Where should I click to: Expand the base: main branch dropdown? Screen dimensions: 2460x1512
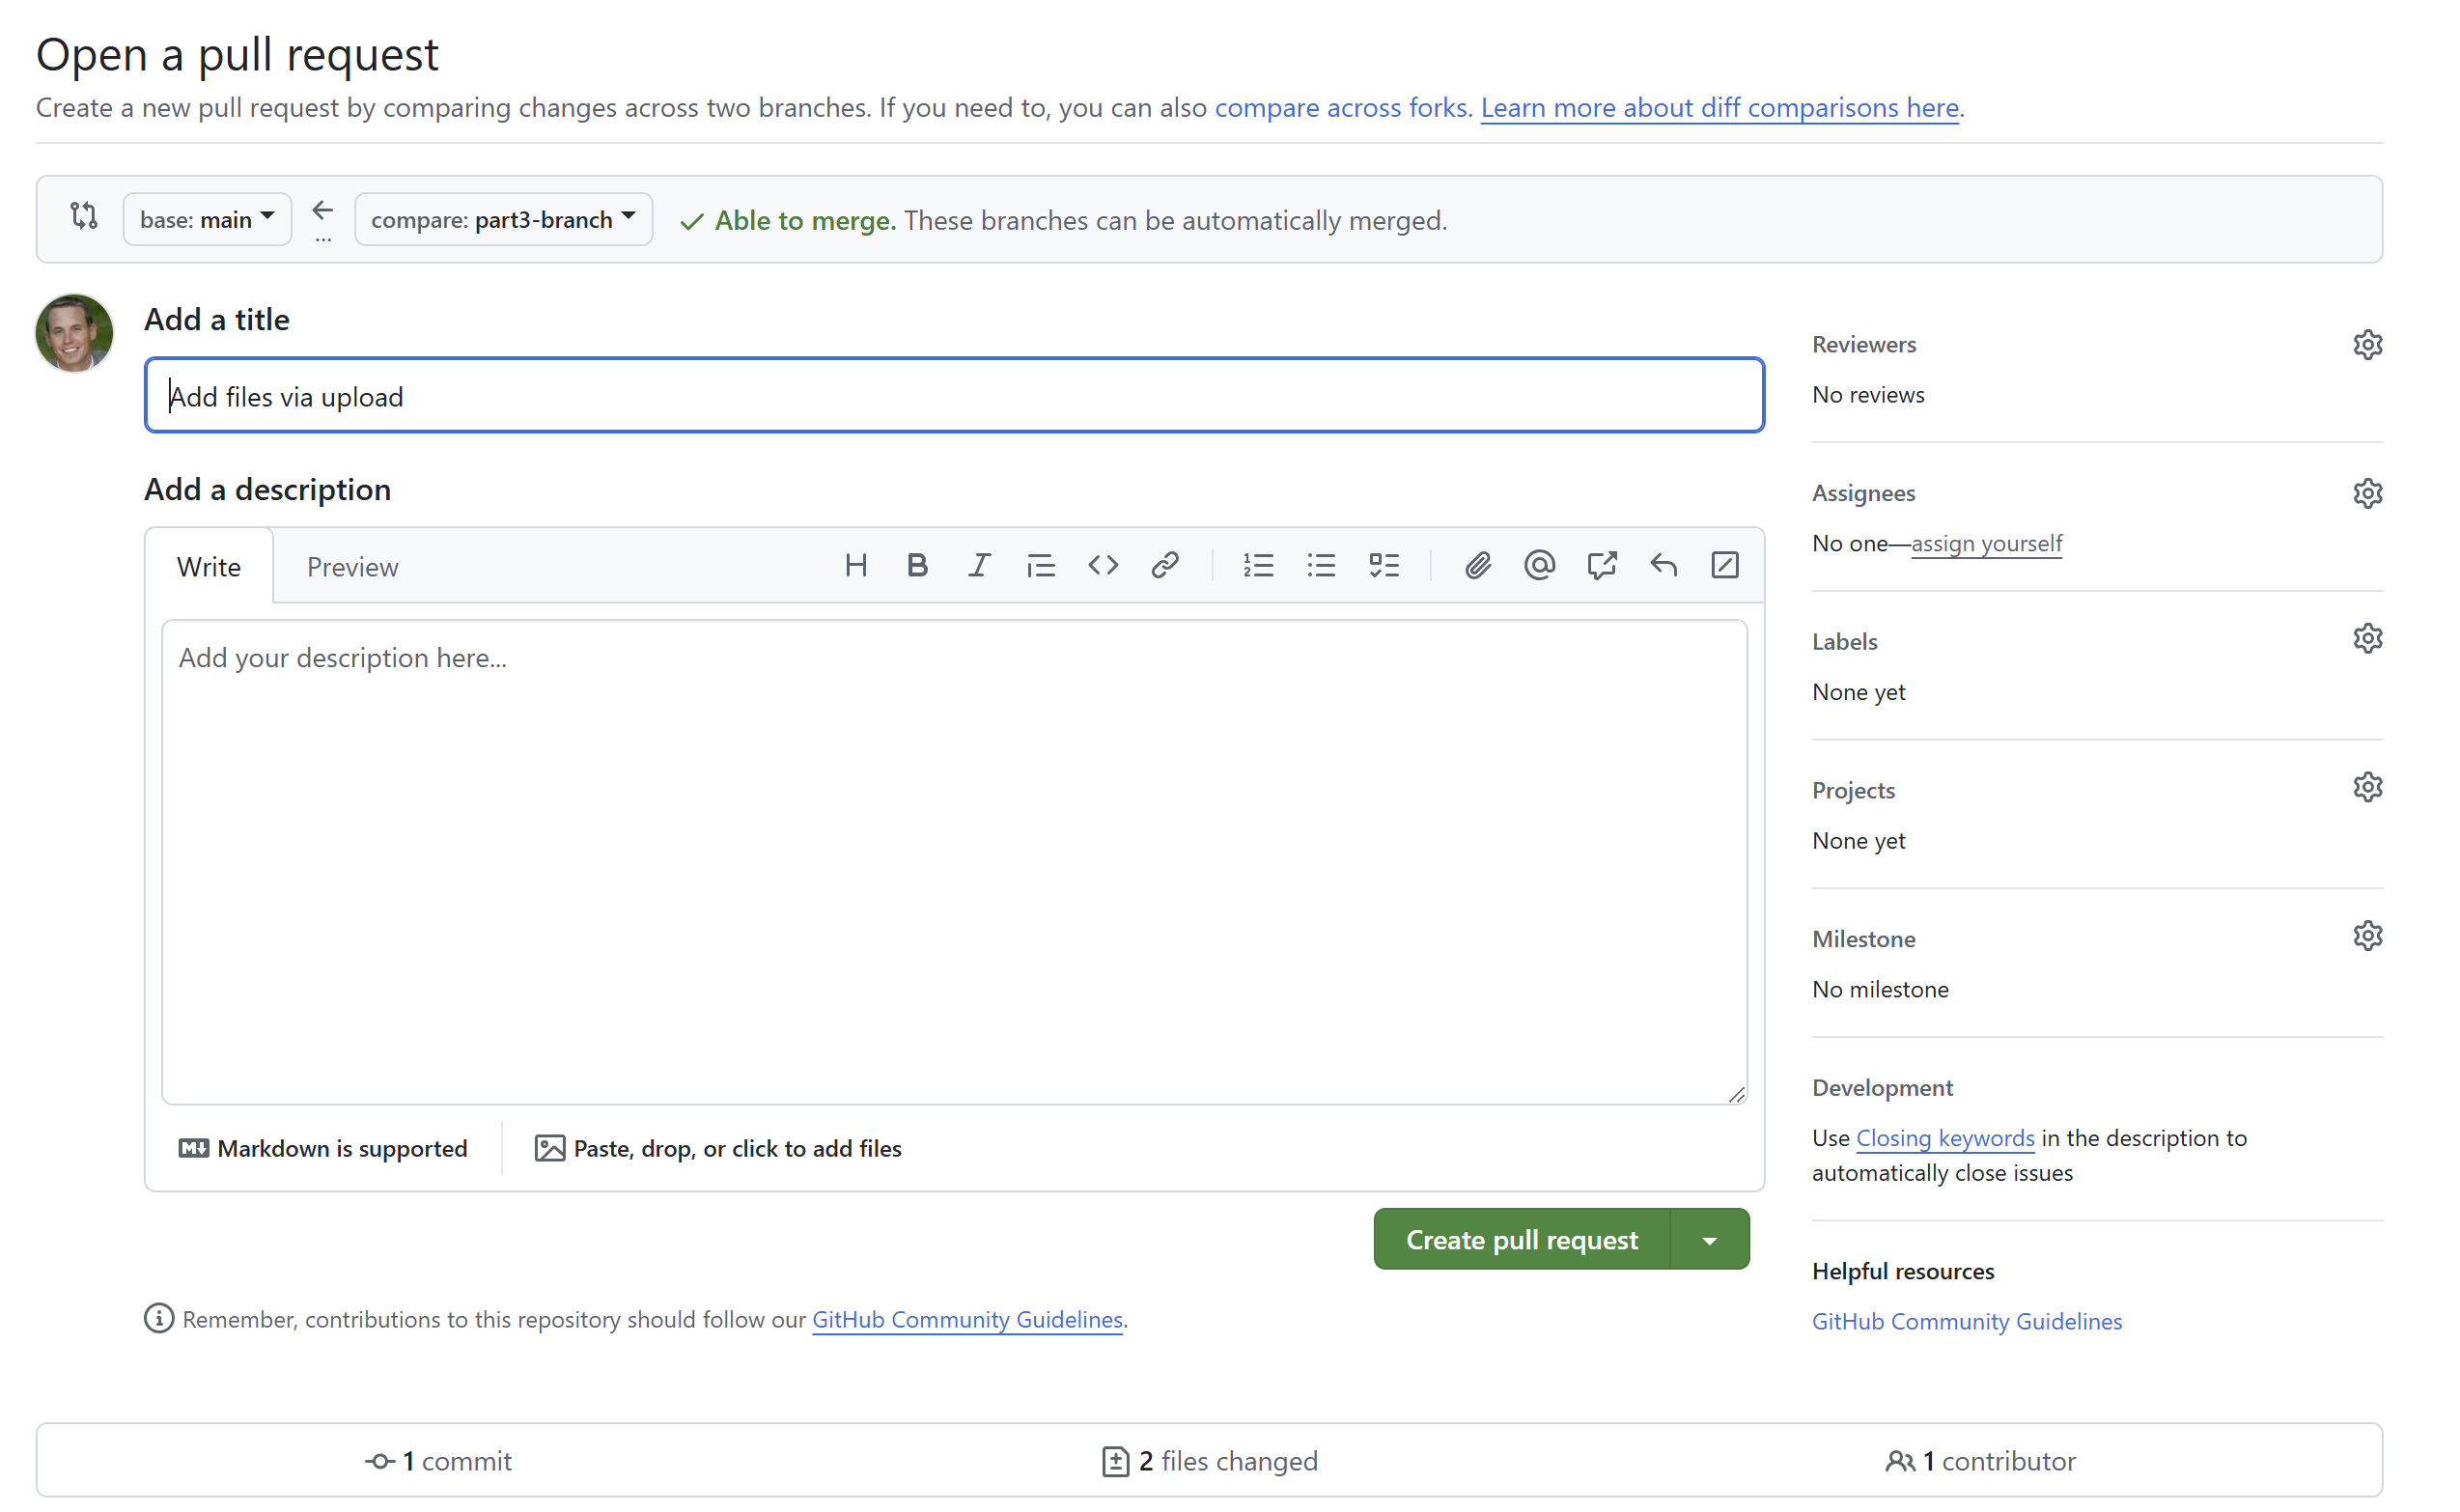[x=207, y=219]
